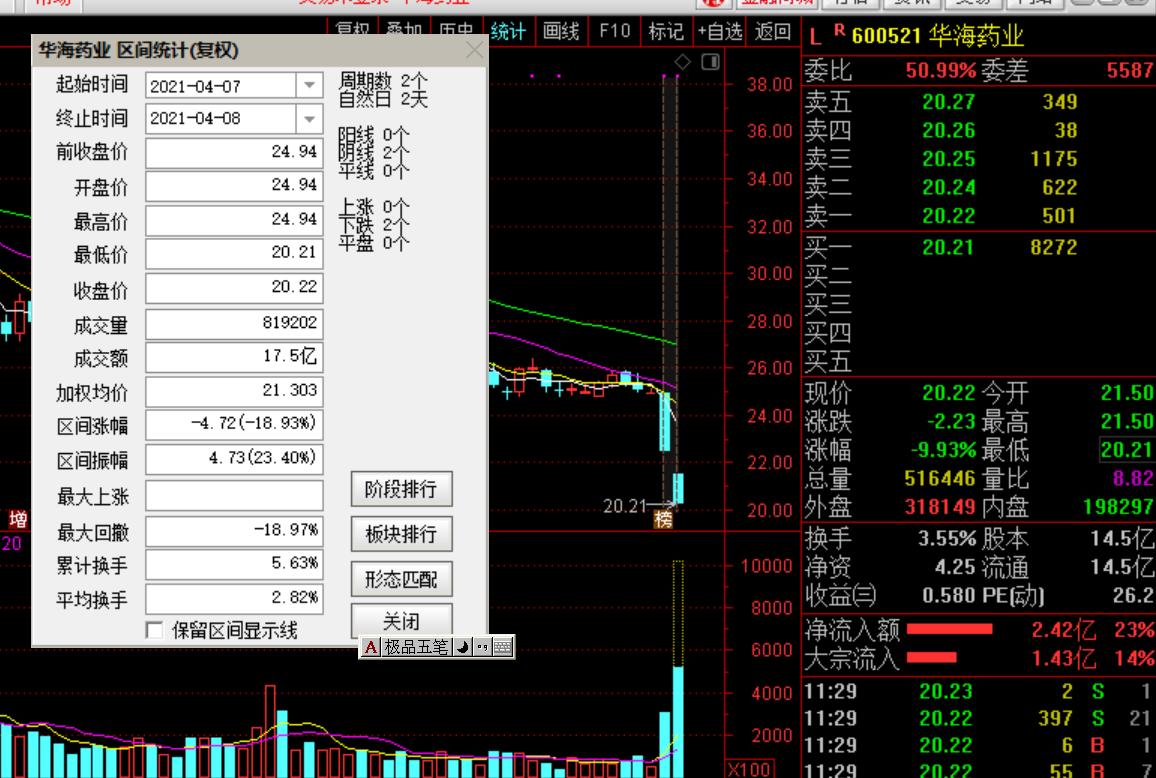Click the 前收盘价 field in the dialog
The width and height of the screenshot is (1156, 778).
coord(234,152)
